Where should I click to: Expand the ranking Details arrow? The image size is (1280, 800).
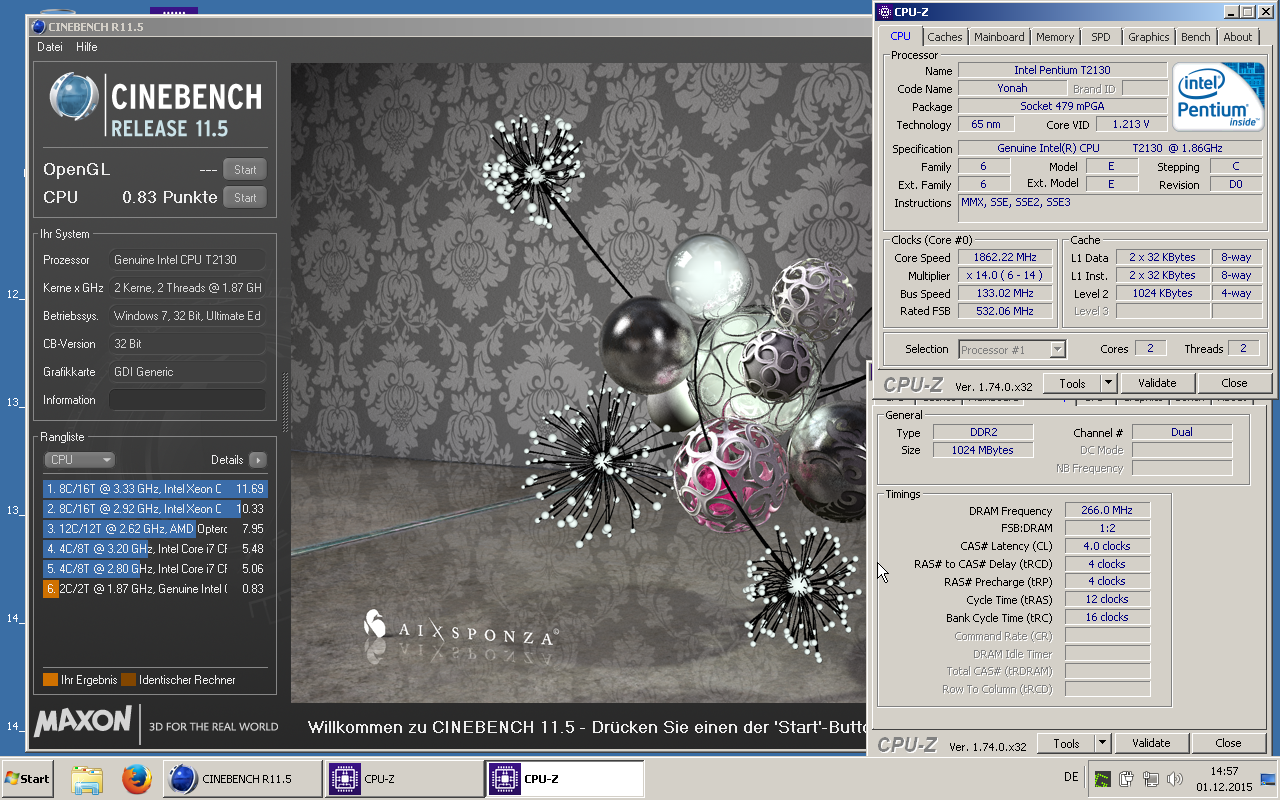(258, 460)
